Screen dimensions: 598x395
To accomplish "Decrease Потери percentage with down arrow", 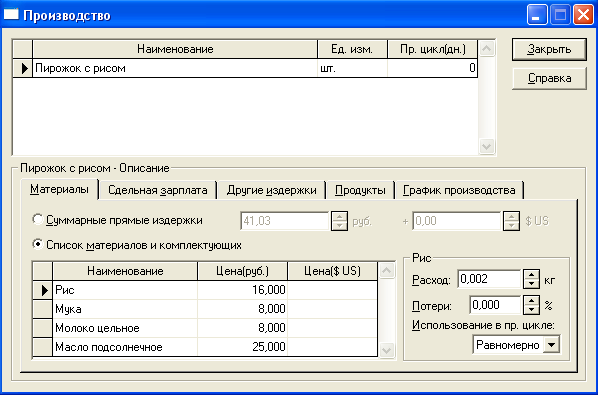I will click(531, 310).
